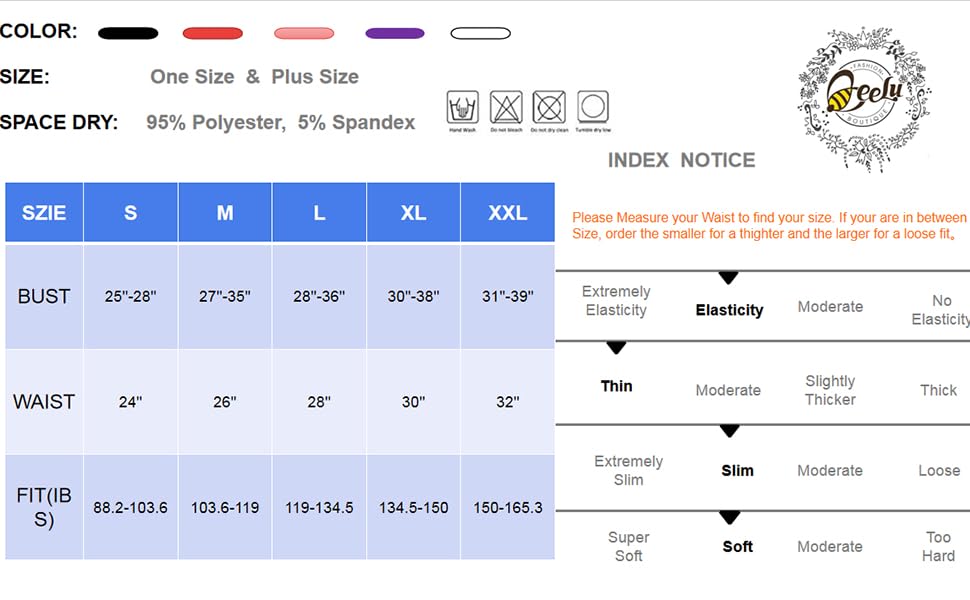Select the purple color swatch
970x600 pixels.
(x=395, y=33)
